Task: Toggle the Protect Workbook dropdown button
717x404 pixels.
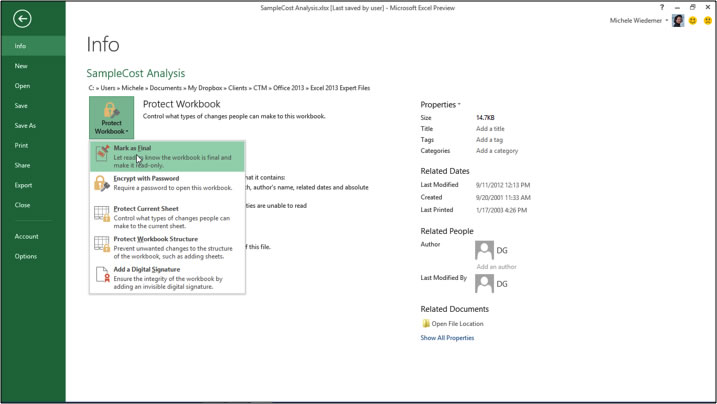Action: (x=111, y=118)
